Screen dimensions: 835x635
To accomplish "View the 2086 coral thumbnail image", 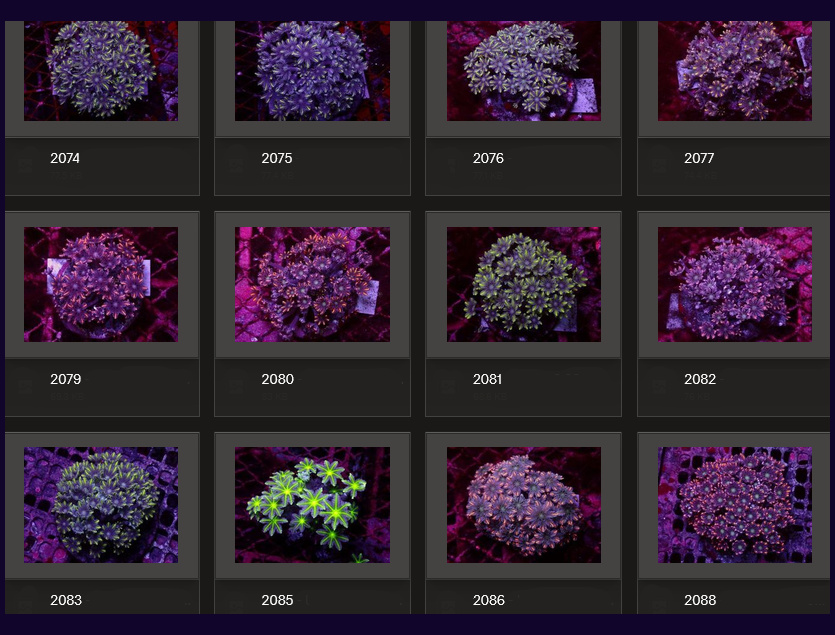I will point(523,505).
